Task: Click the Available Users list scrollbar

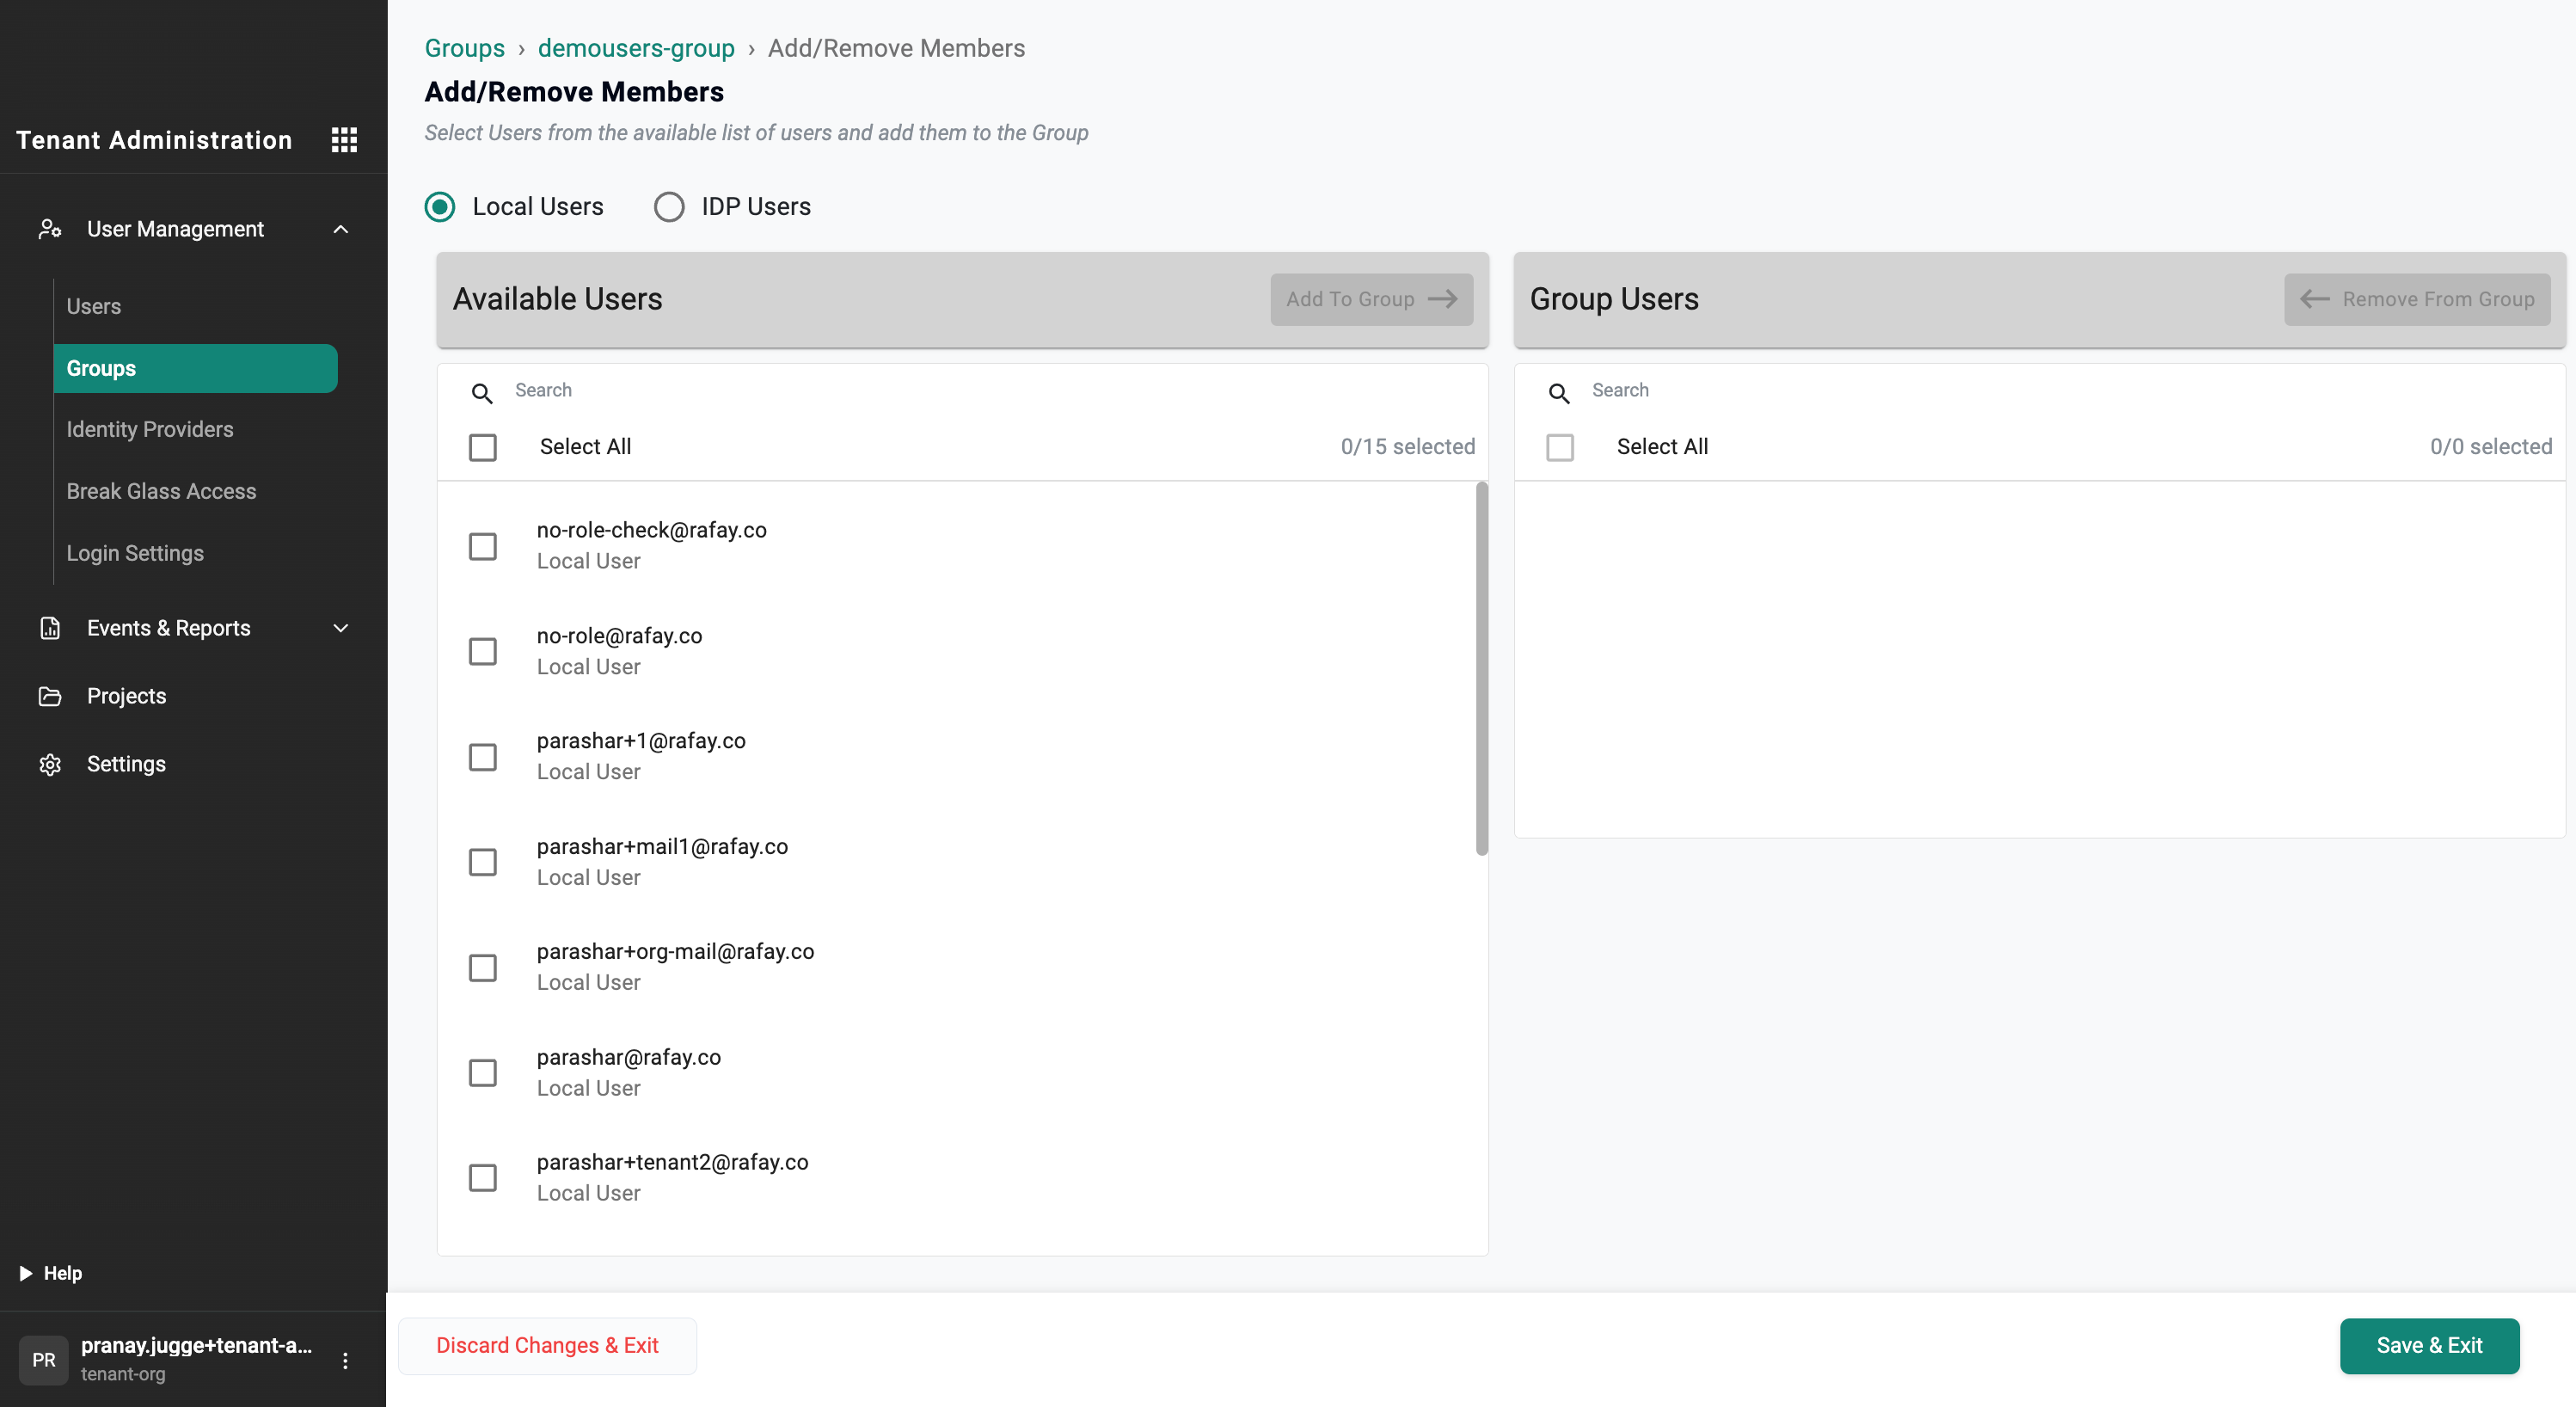Action: (1481, 669)
